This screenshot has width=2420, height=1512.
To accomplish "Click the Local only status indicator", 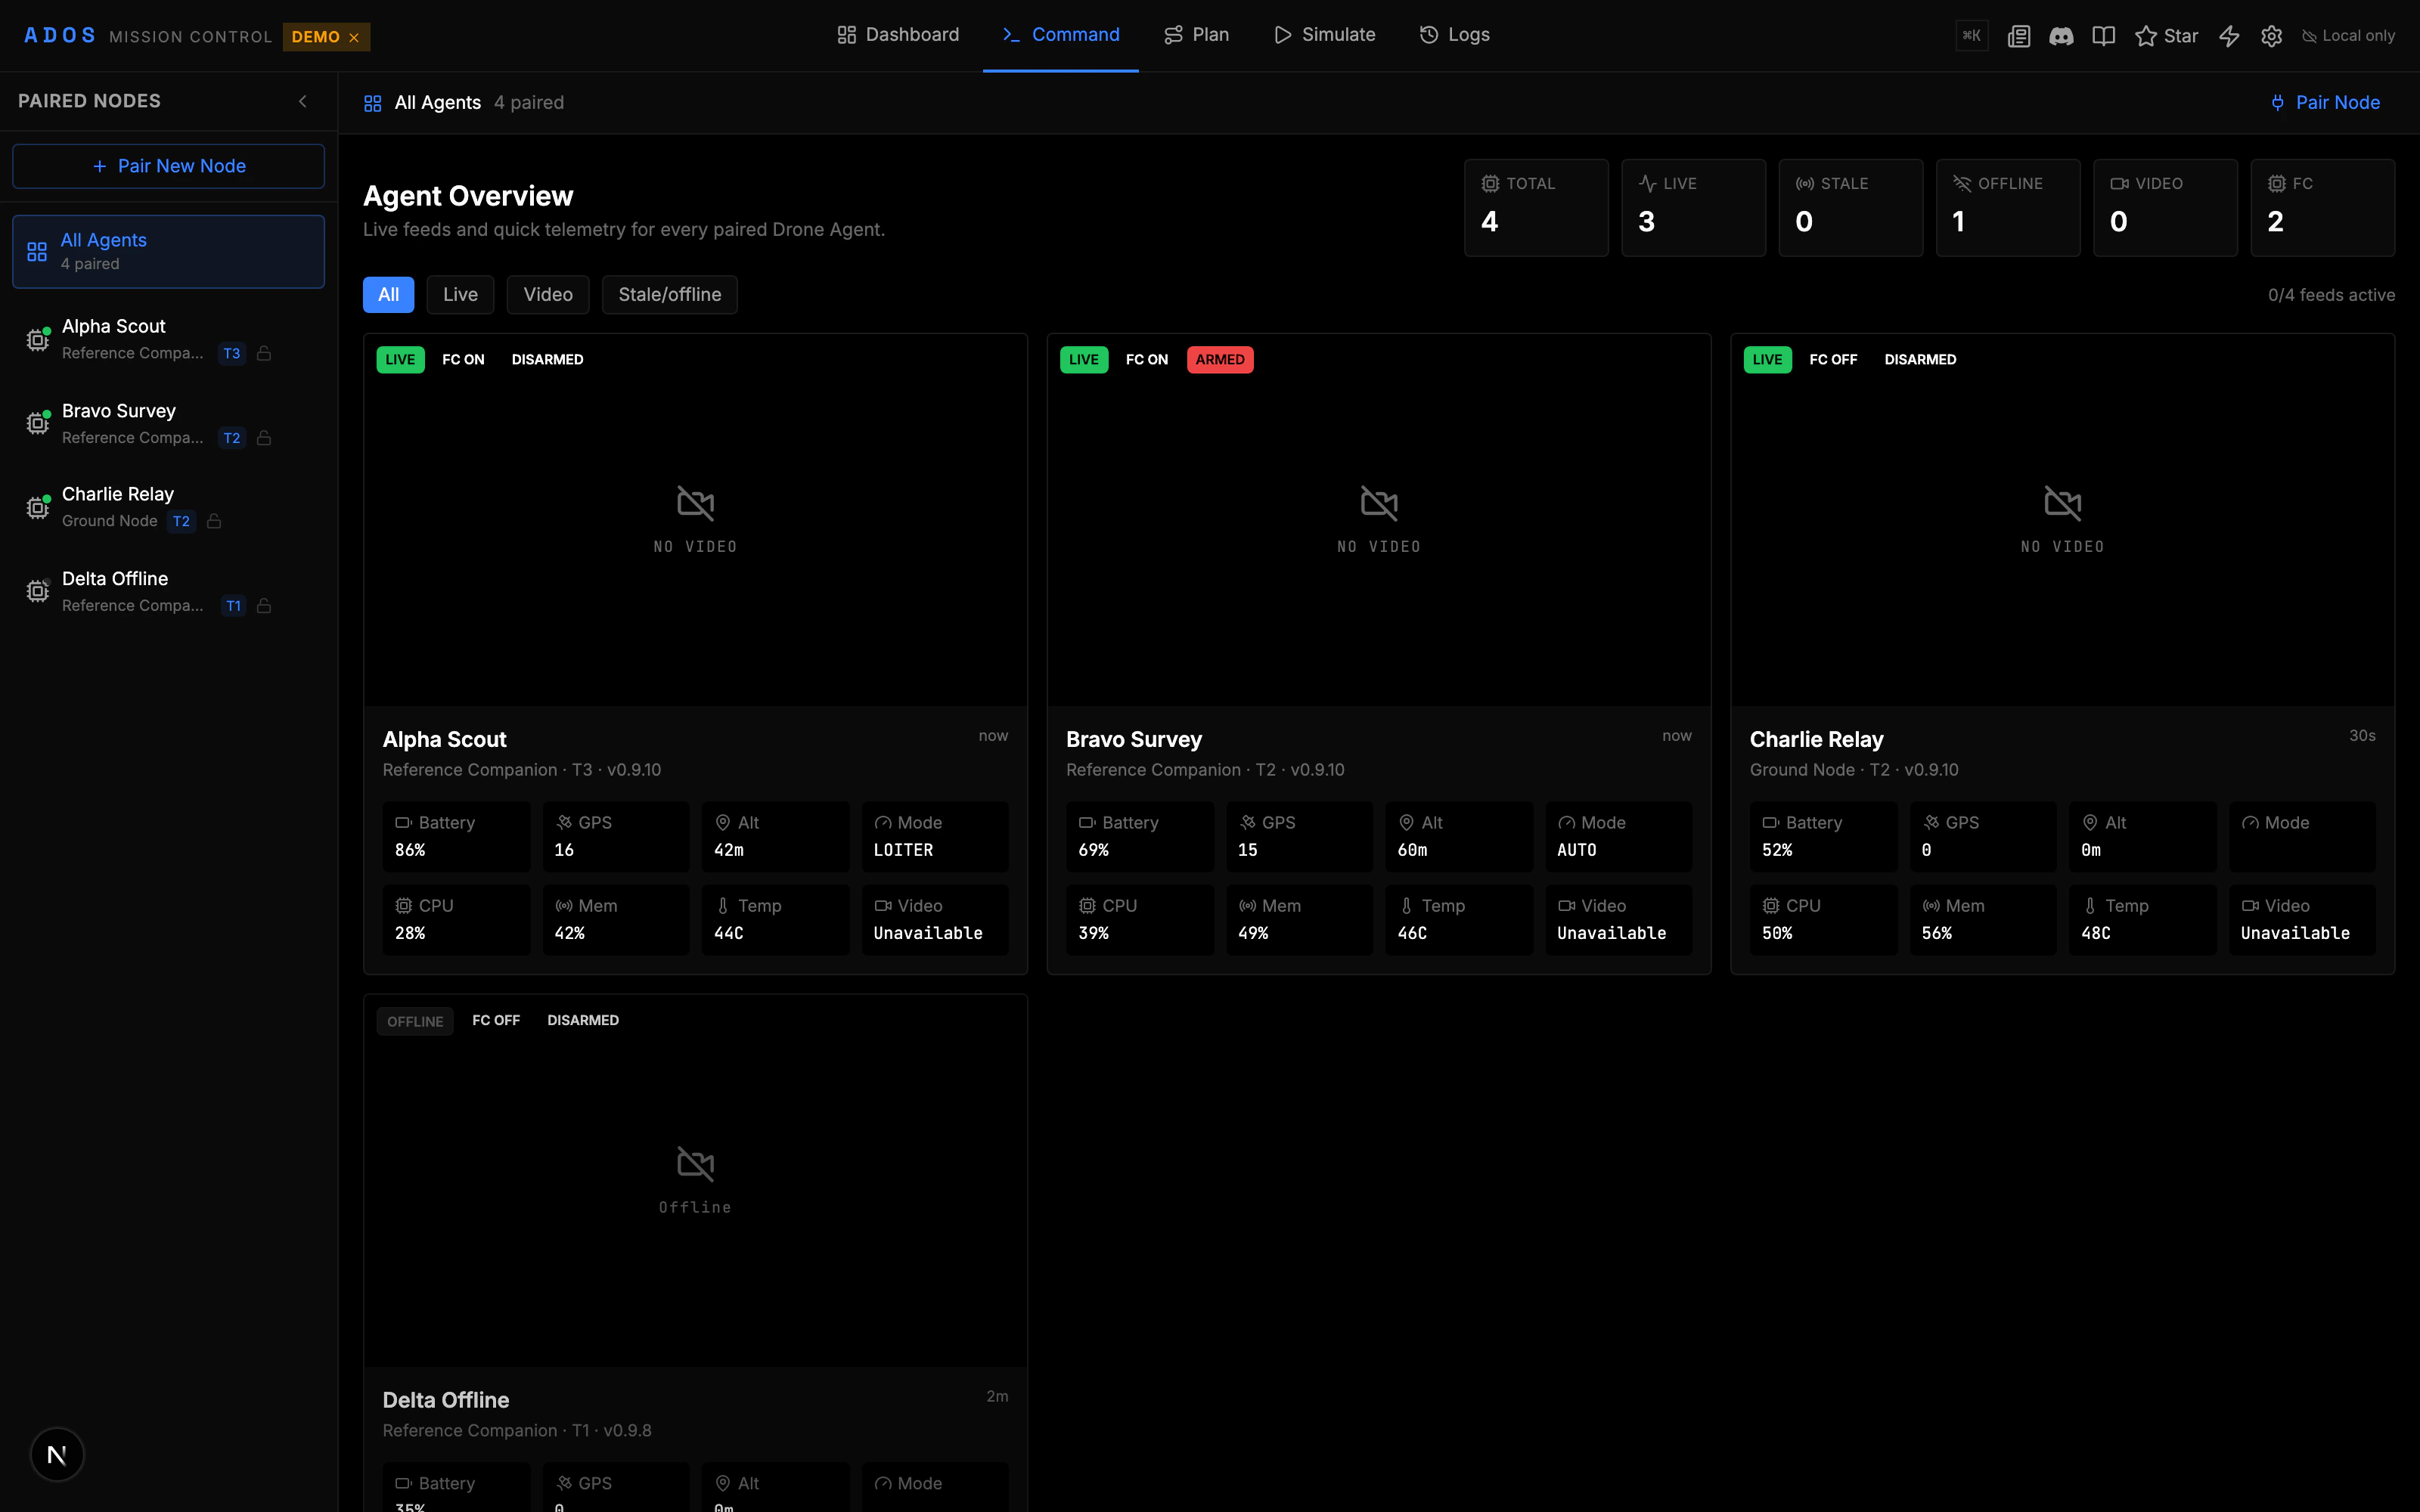I will 2348,36.
